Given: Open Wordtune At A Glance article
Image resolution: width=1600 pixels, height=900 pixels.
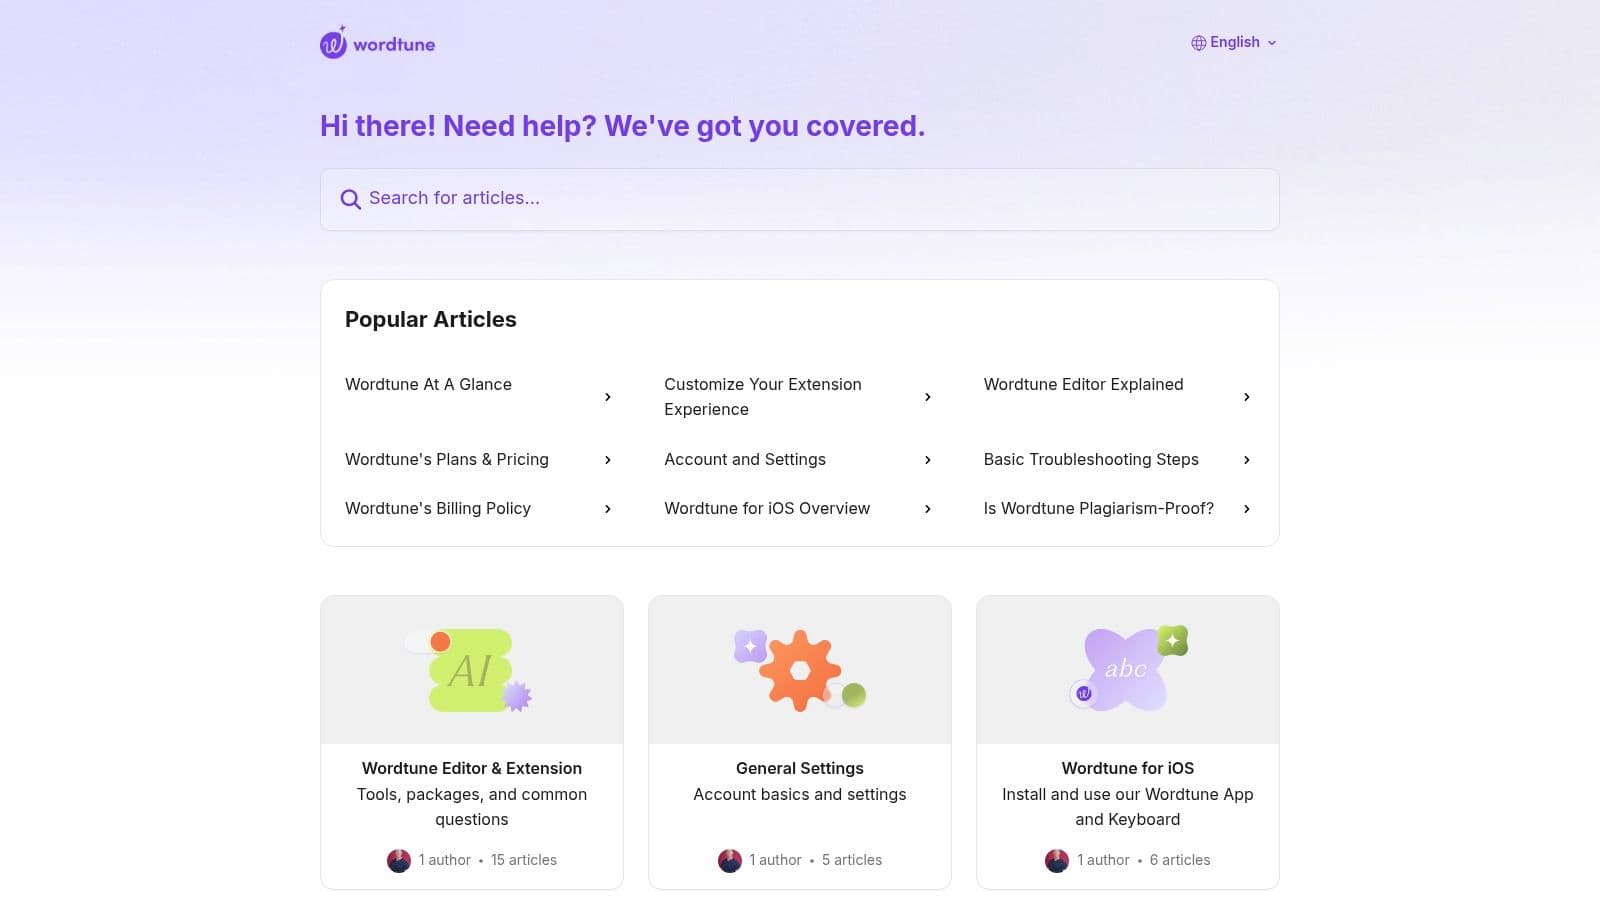Looking at the screenshot, I should [428, 384].
